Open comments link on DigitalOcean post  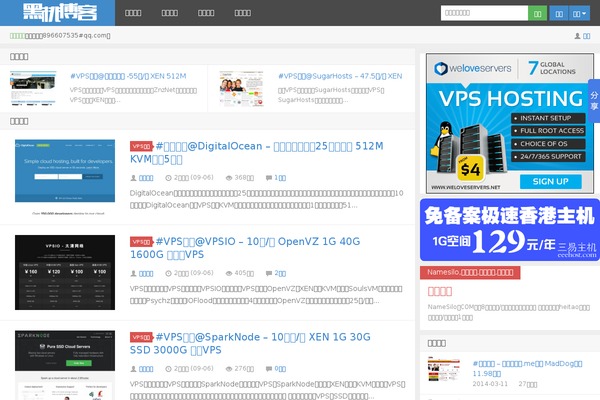click(280, 178)
